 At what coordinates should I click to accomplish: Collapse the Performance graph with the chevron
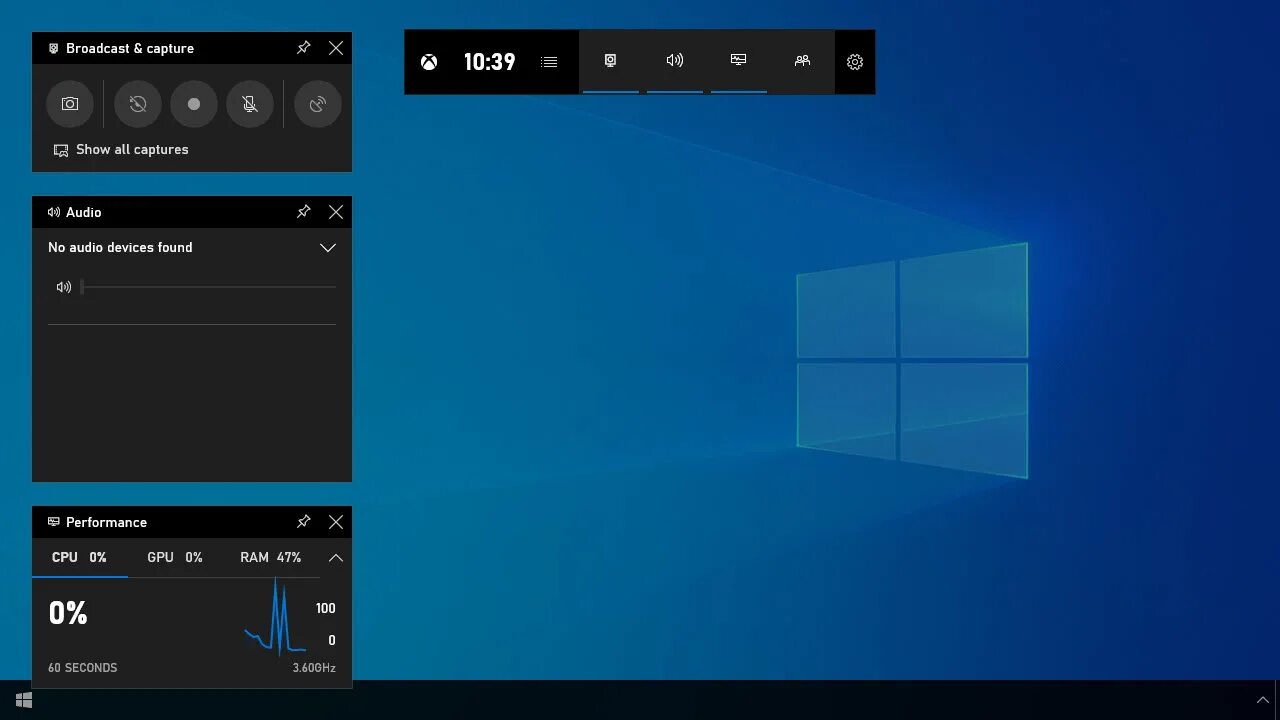[x=335, y=557]
